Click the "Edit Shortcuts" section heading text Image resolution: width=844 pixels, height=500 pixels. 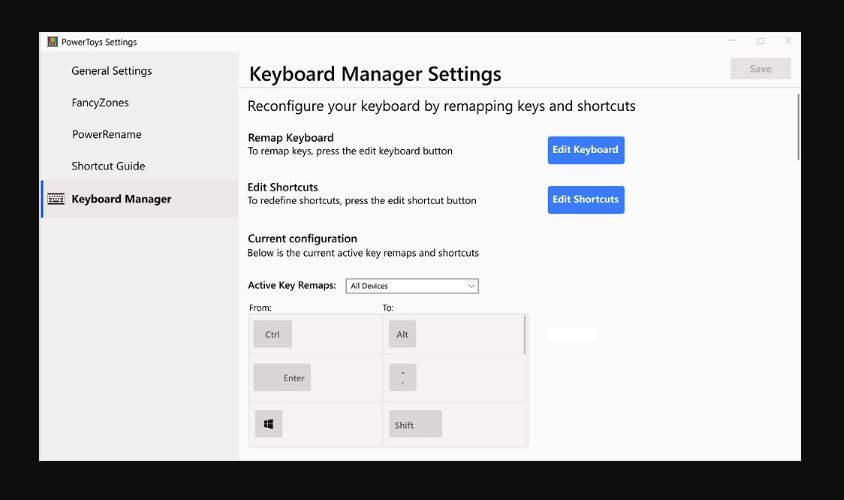(x=283, y=187)
